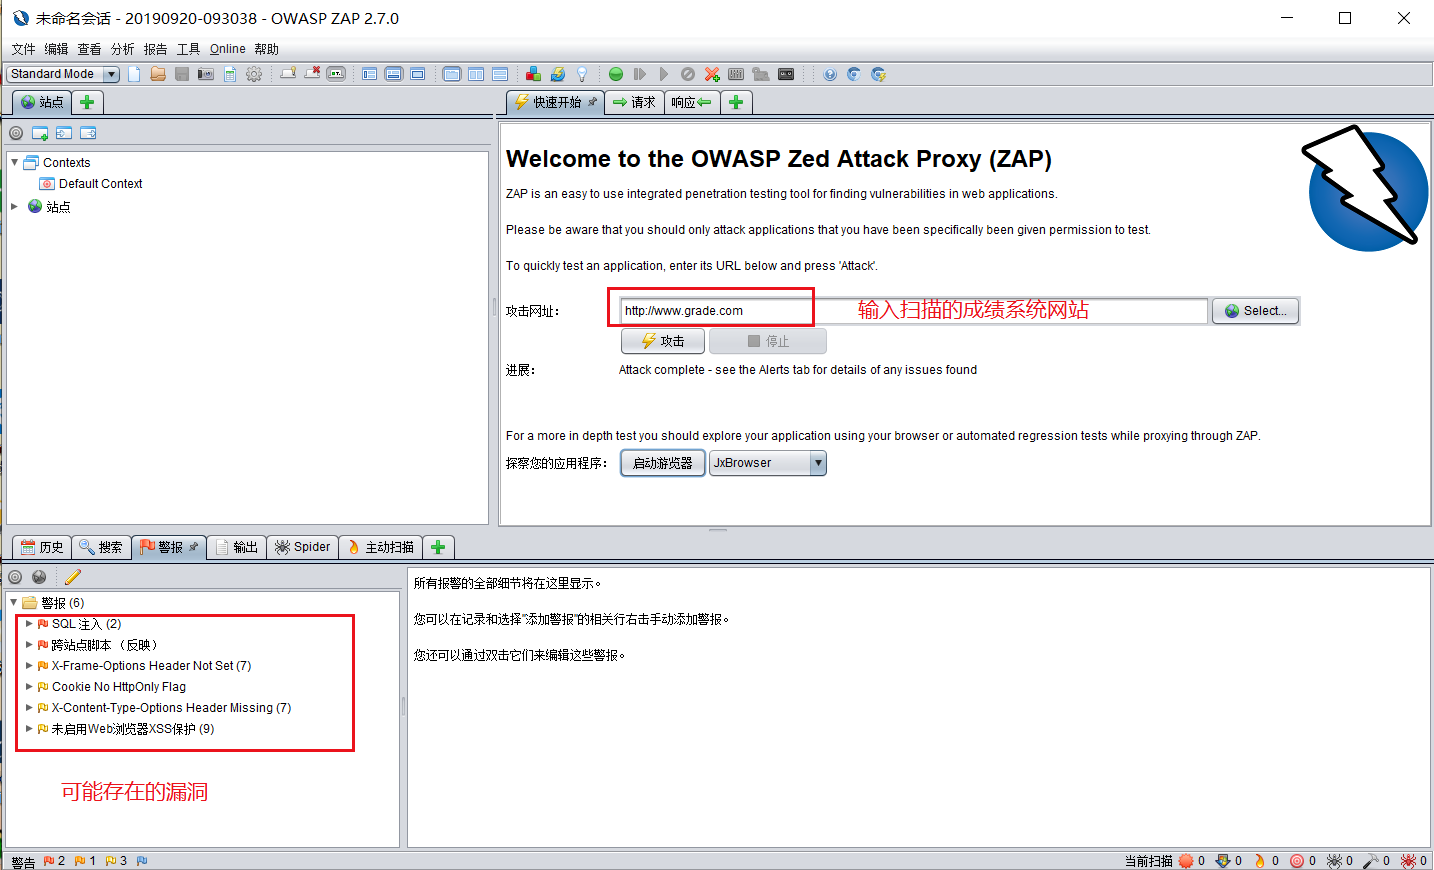Click the Submit and step icon

pos(640,74)
